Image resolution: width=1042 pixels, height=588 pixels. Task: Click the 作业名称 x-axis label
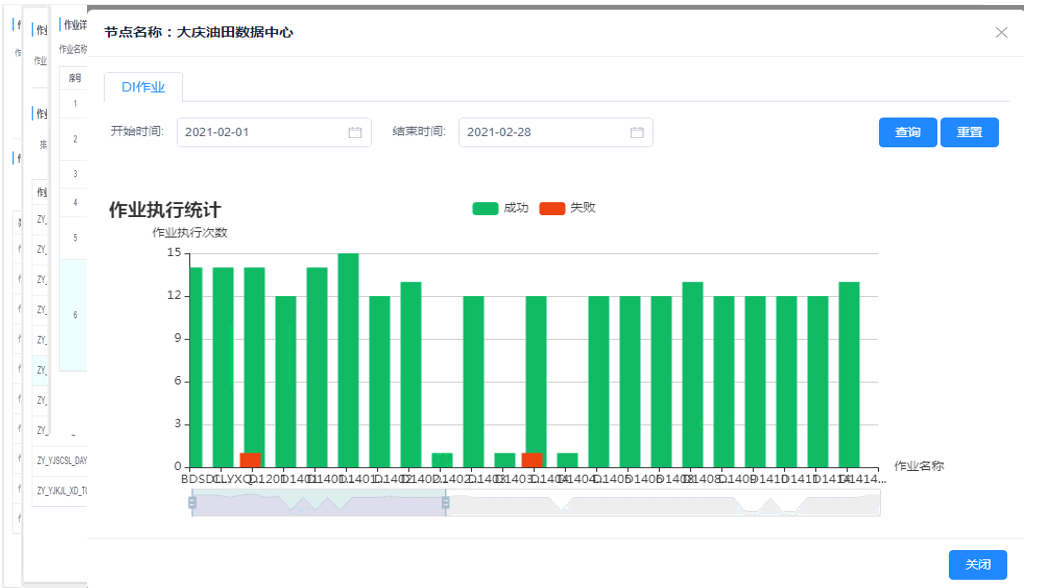pyautogui.click(x=919, y=466)
